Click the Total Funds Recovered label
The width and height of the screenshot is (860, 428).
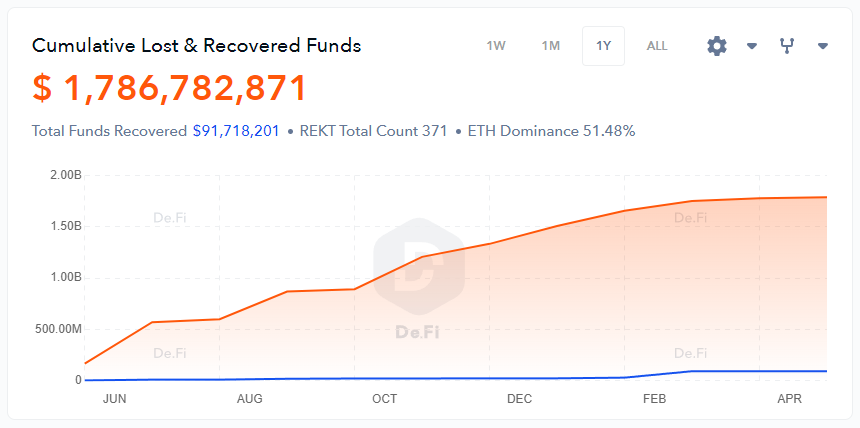[x=109, y=131]
